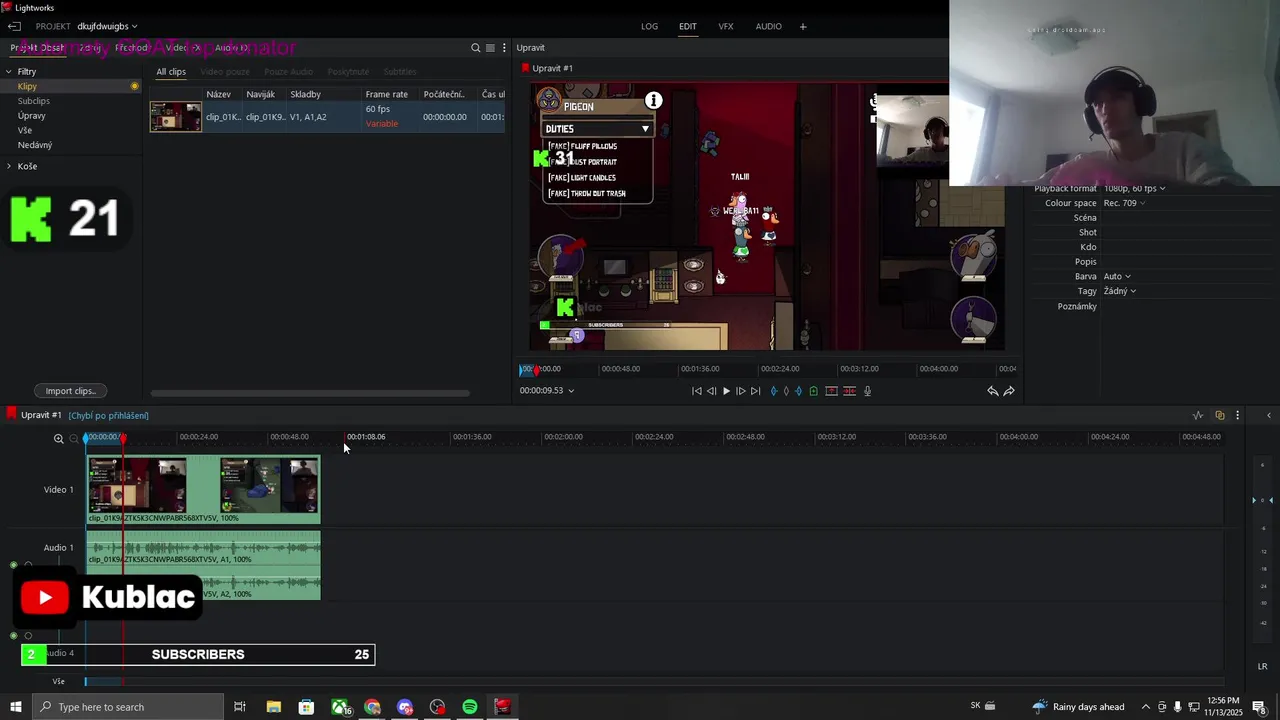Zoom out on the timeline
Viewport: 1280px width, 720px height.
[x=73, y=438]
